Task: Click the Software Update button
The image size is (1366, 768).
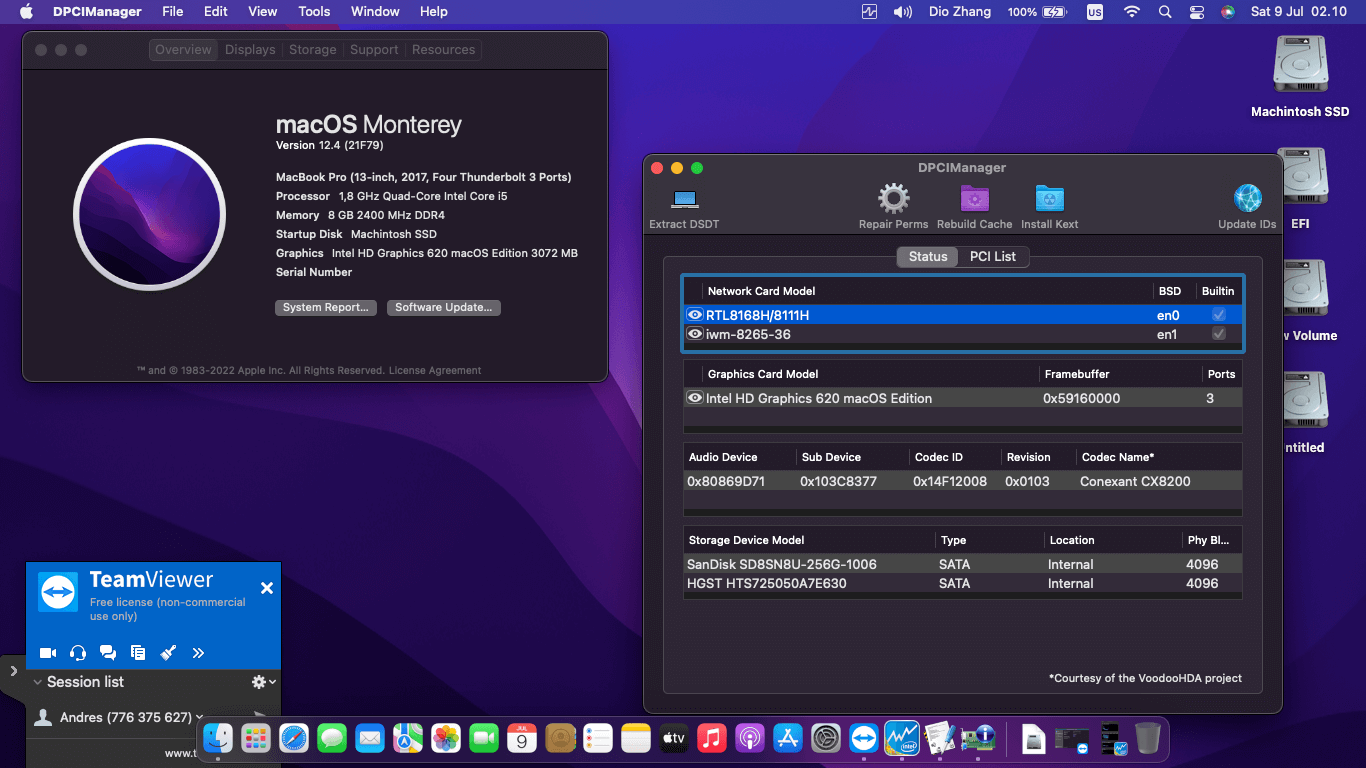Action: (x=443, y=308)
